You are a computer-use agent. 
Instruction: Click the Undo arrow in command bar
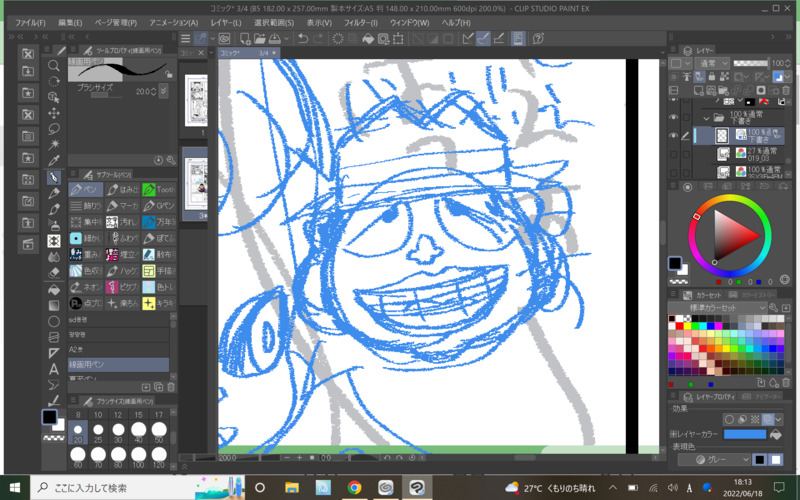tap(303, 39)
